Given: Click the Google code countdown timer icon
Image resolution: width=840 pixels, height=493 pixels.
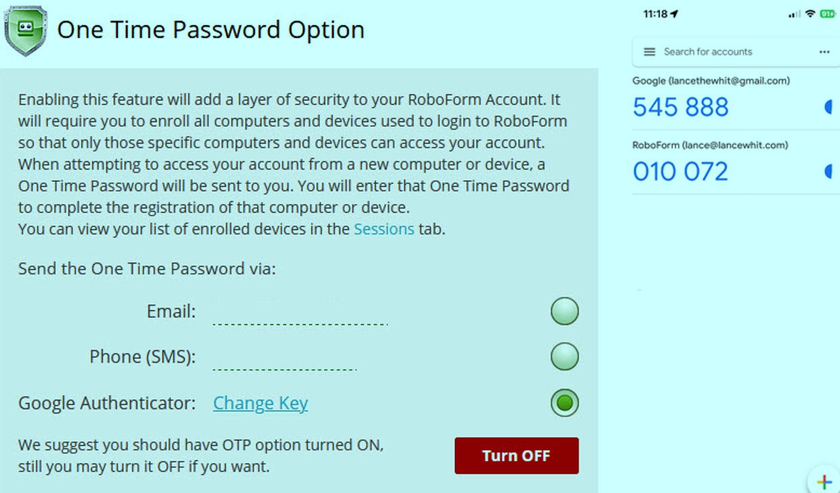Looking at the screenshot, I should pyautogui.click(x=828, y=107).
